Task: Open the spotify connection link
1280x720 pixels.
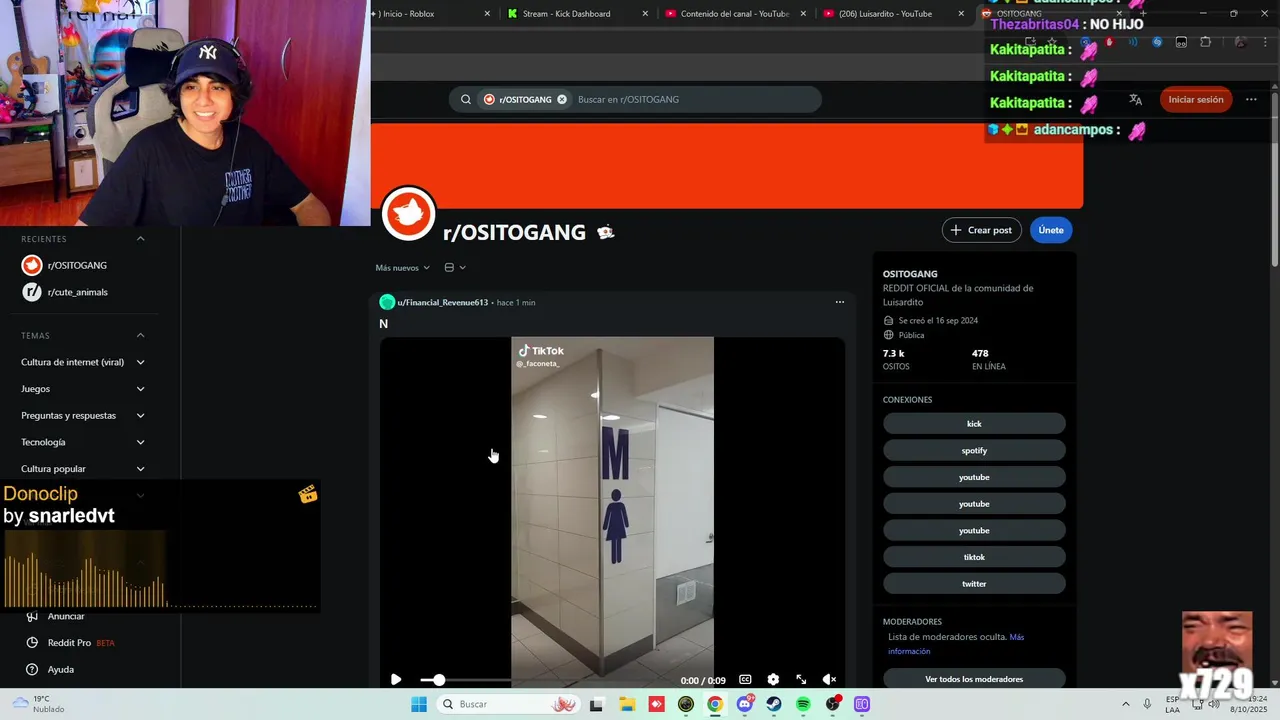Action: [974, 450]
